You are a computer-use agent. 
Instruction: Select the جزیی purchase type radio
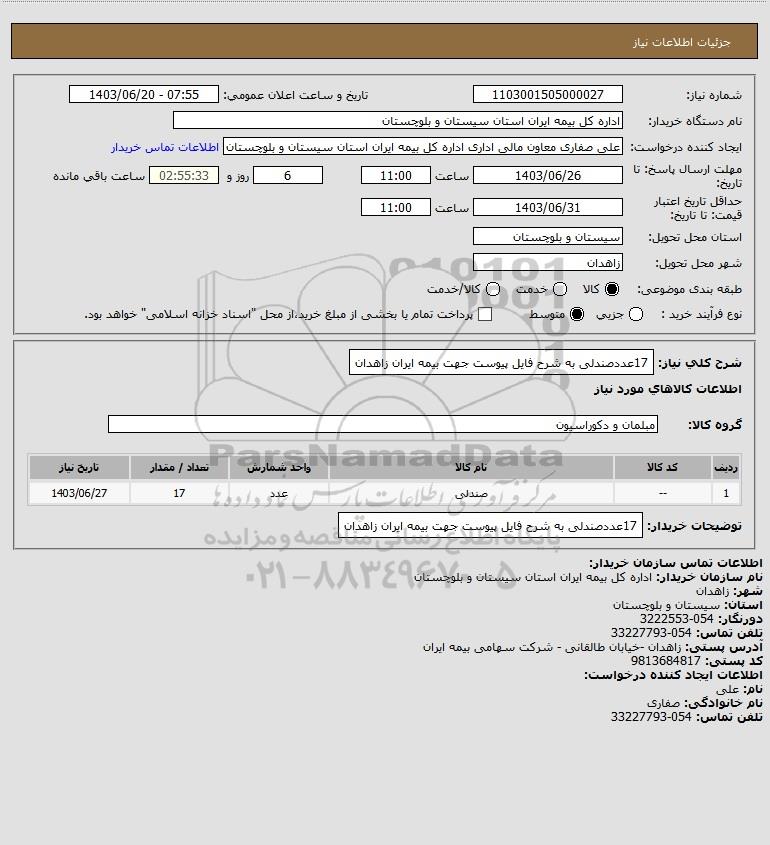pos(636,314)
